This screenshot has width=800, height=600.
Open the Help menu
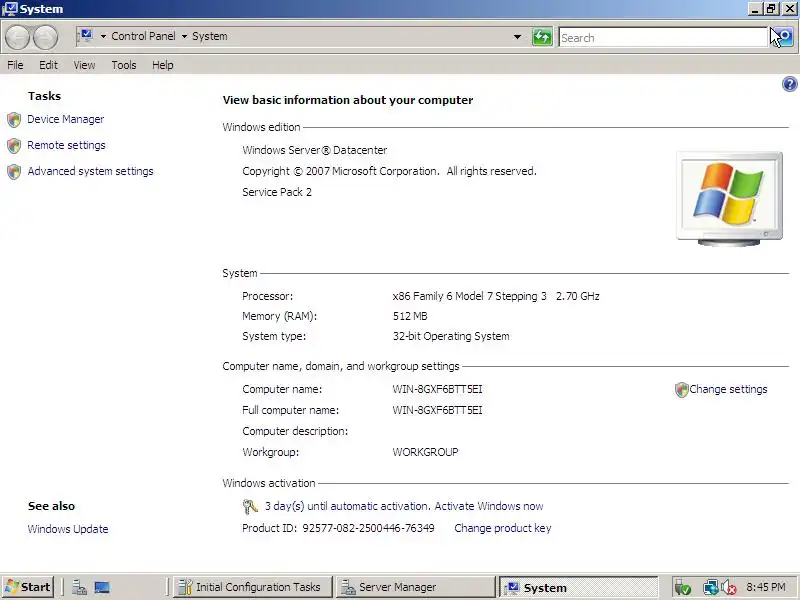click(163, 65)
